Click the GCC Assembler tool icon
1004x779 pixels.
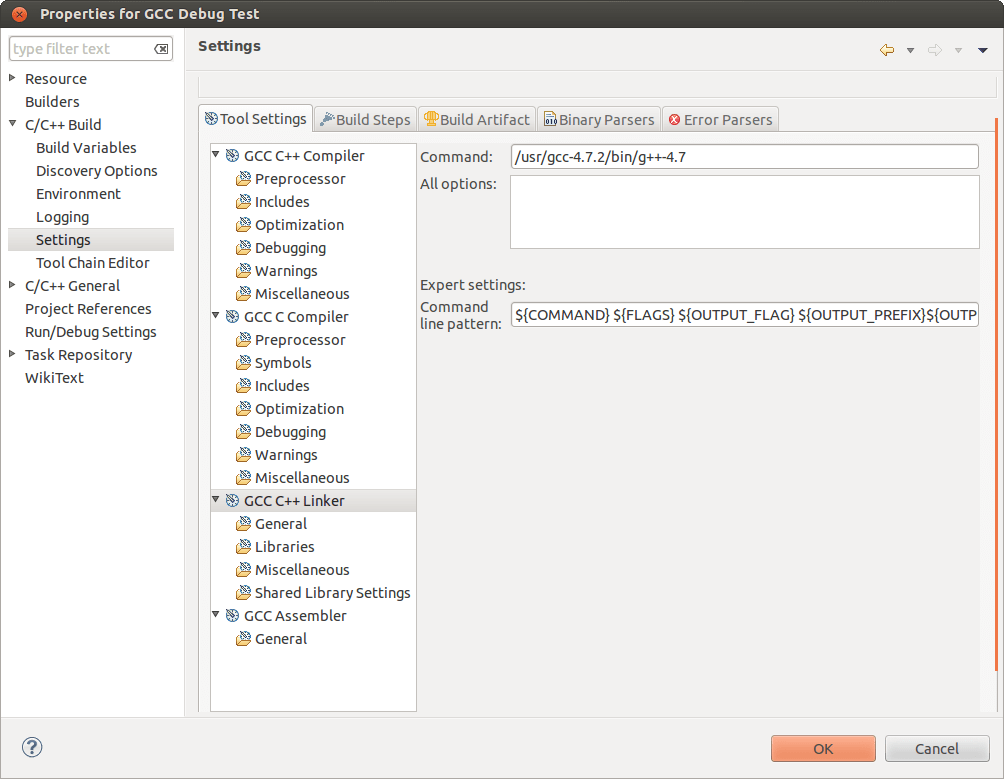232,616
